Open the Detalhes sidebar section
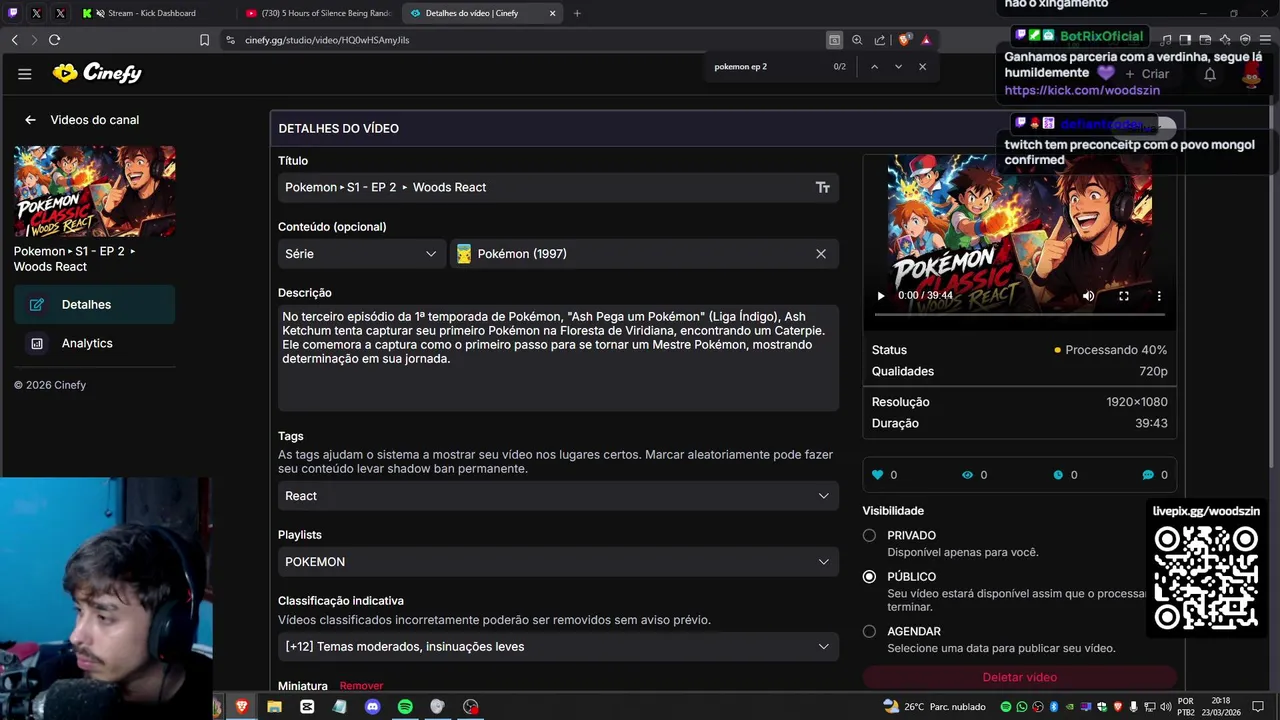1280x720 pixels. [x=94, y=305]
